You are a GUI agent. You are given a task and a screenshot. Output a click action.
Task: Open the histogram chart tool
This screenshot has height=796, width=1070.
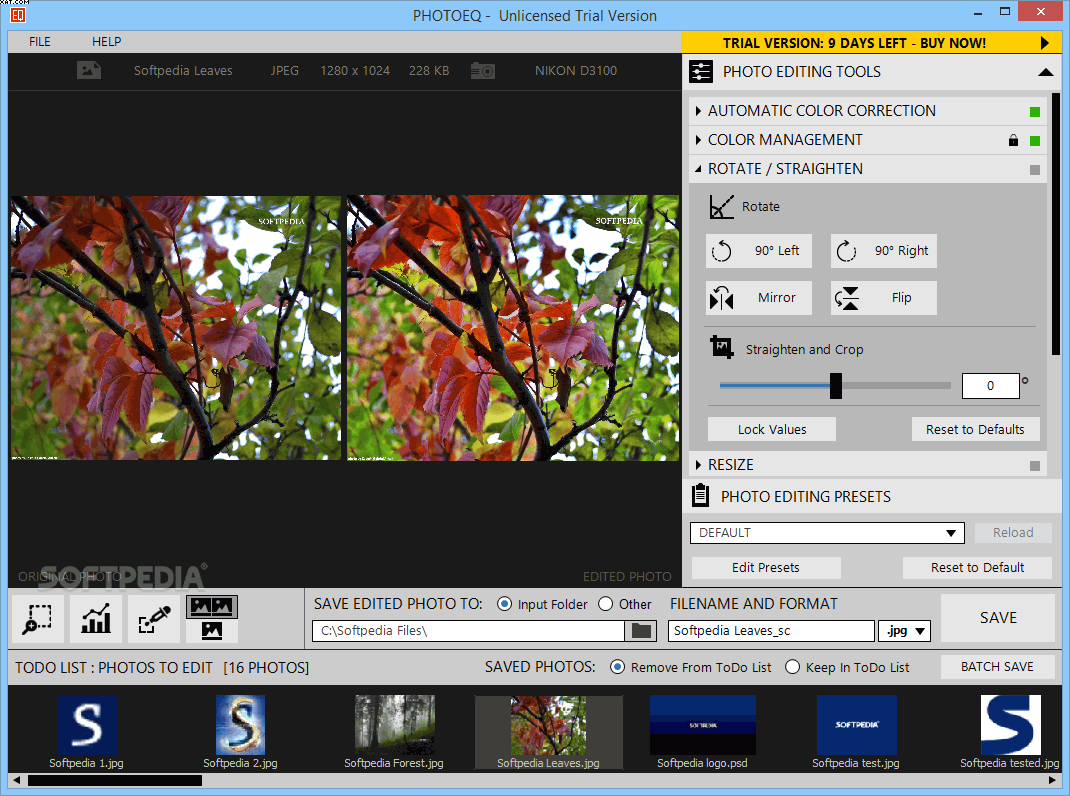click(x=96, y=619)
